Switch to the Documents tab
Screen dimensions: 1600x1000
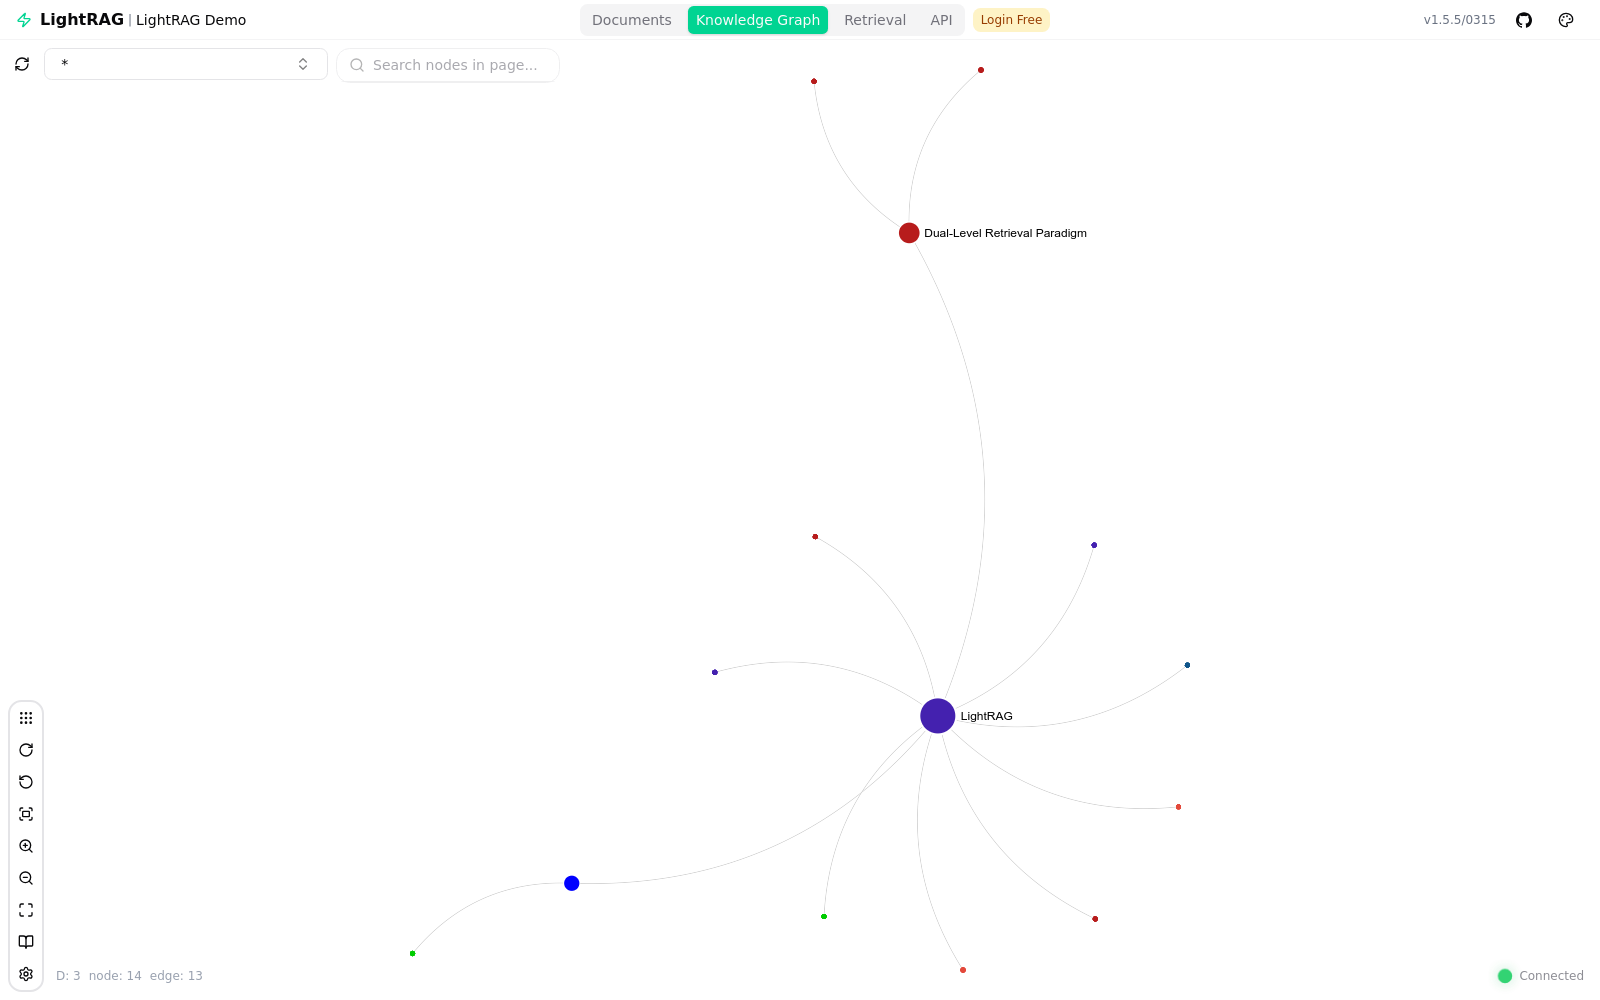pyautogui.click(x=632, y=20)
